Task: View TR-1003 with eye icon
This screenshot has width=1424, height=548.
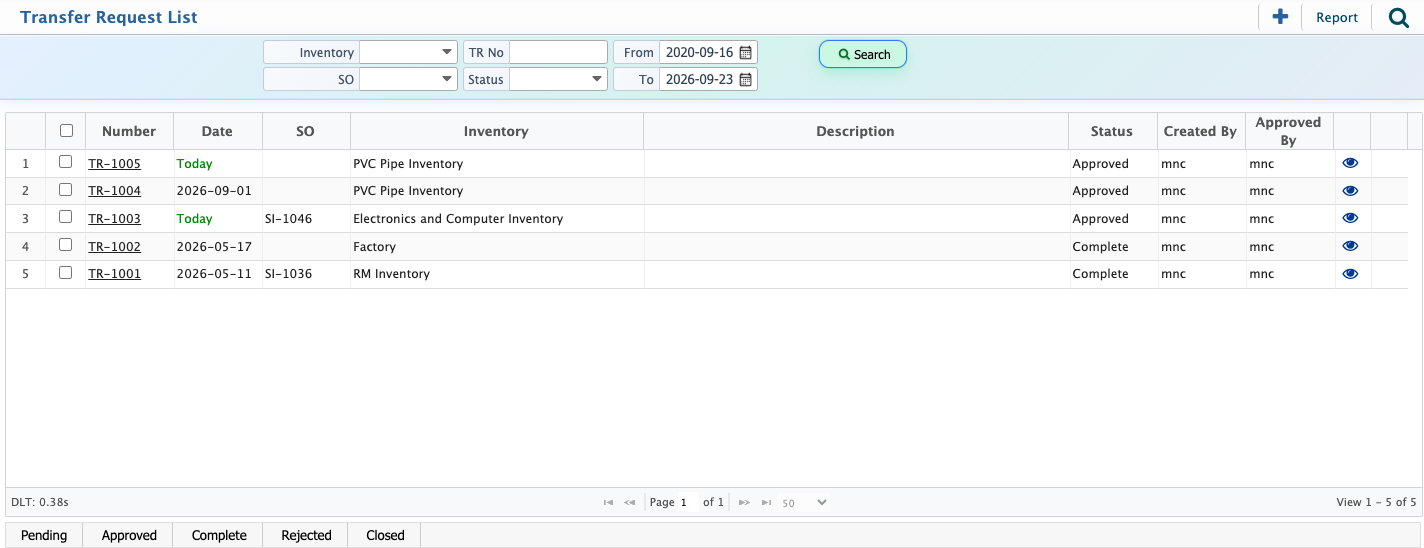Action: (1350, 218)
